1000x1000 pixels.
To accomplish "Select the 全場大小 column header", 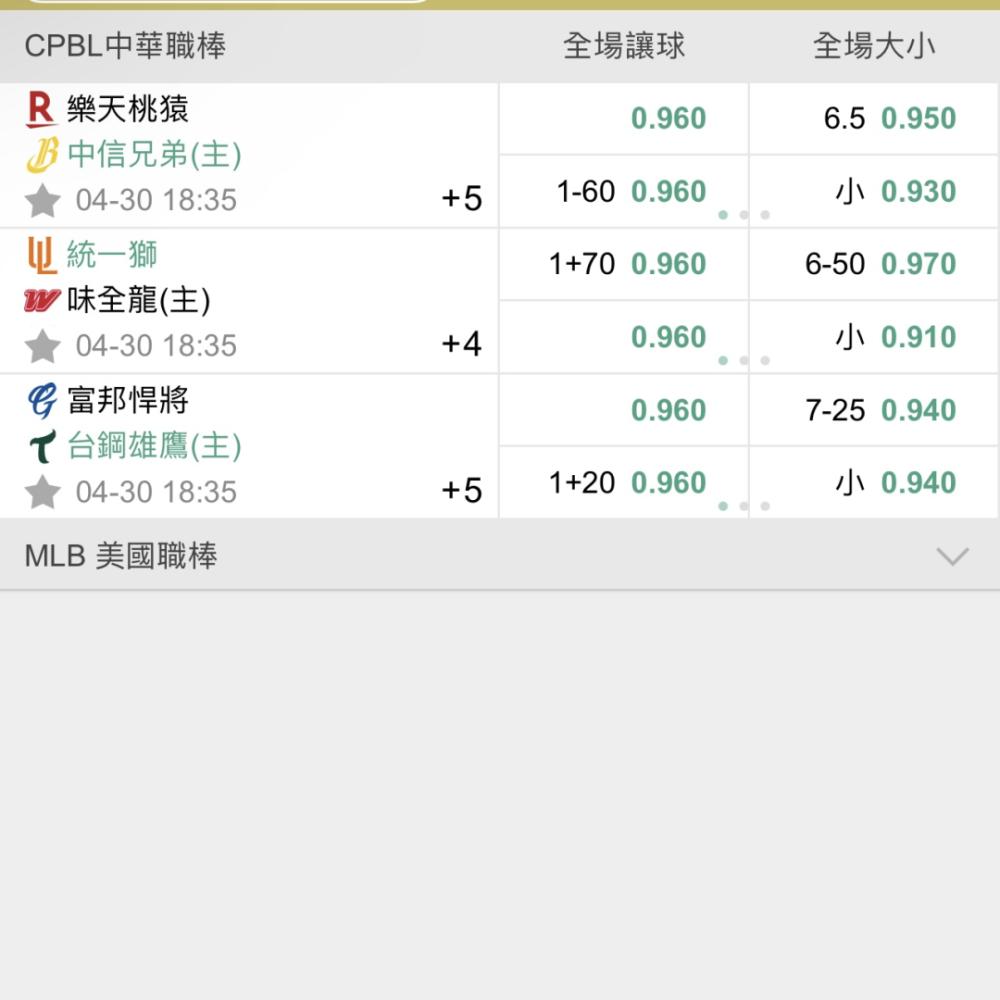I will pyautogui.click(x=874, y=46).
